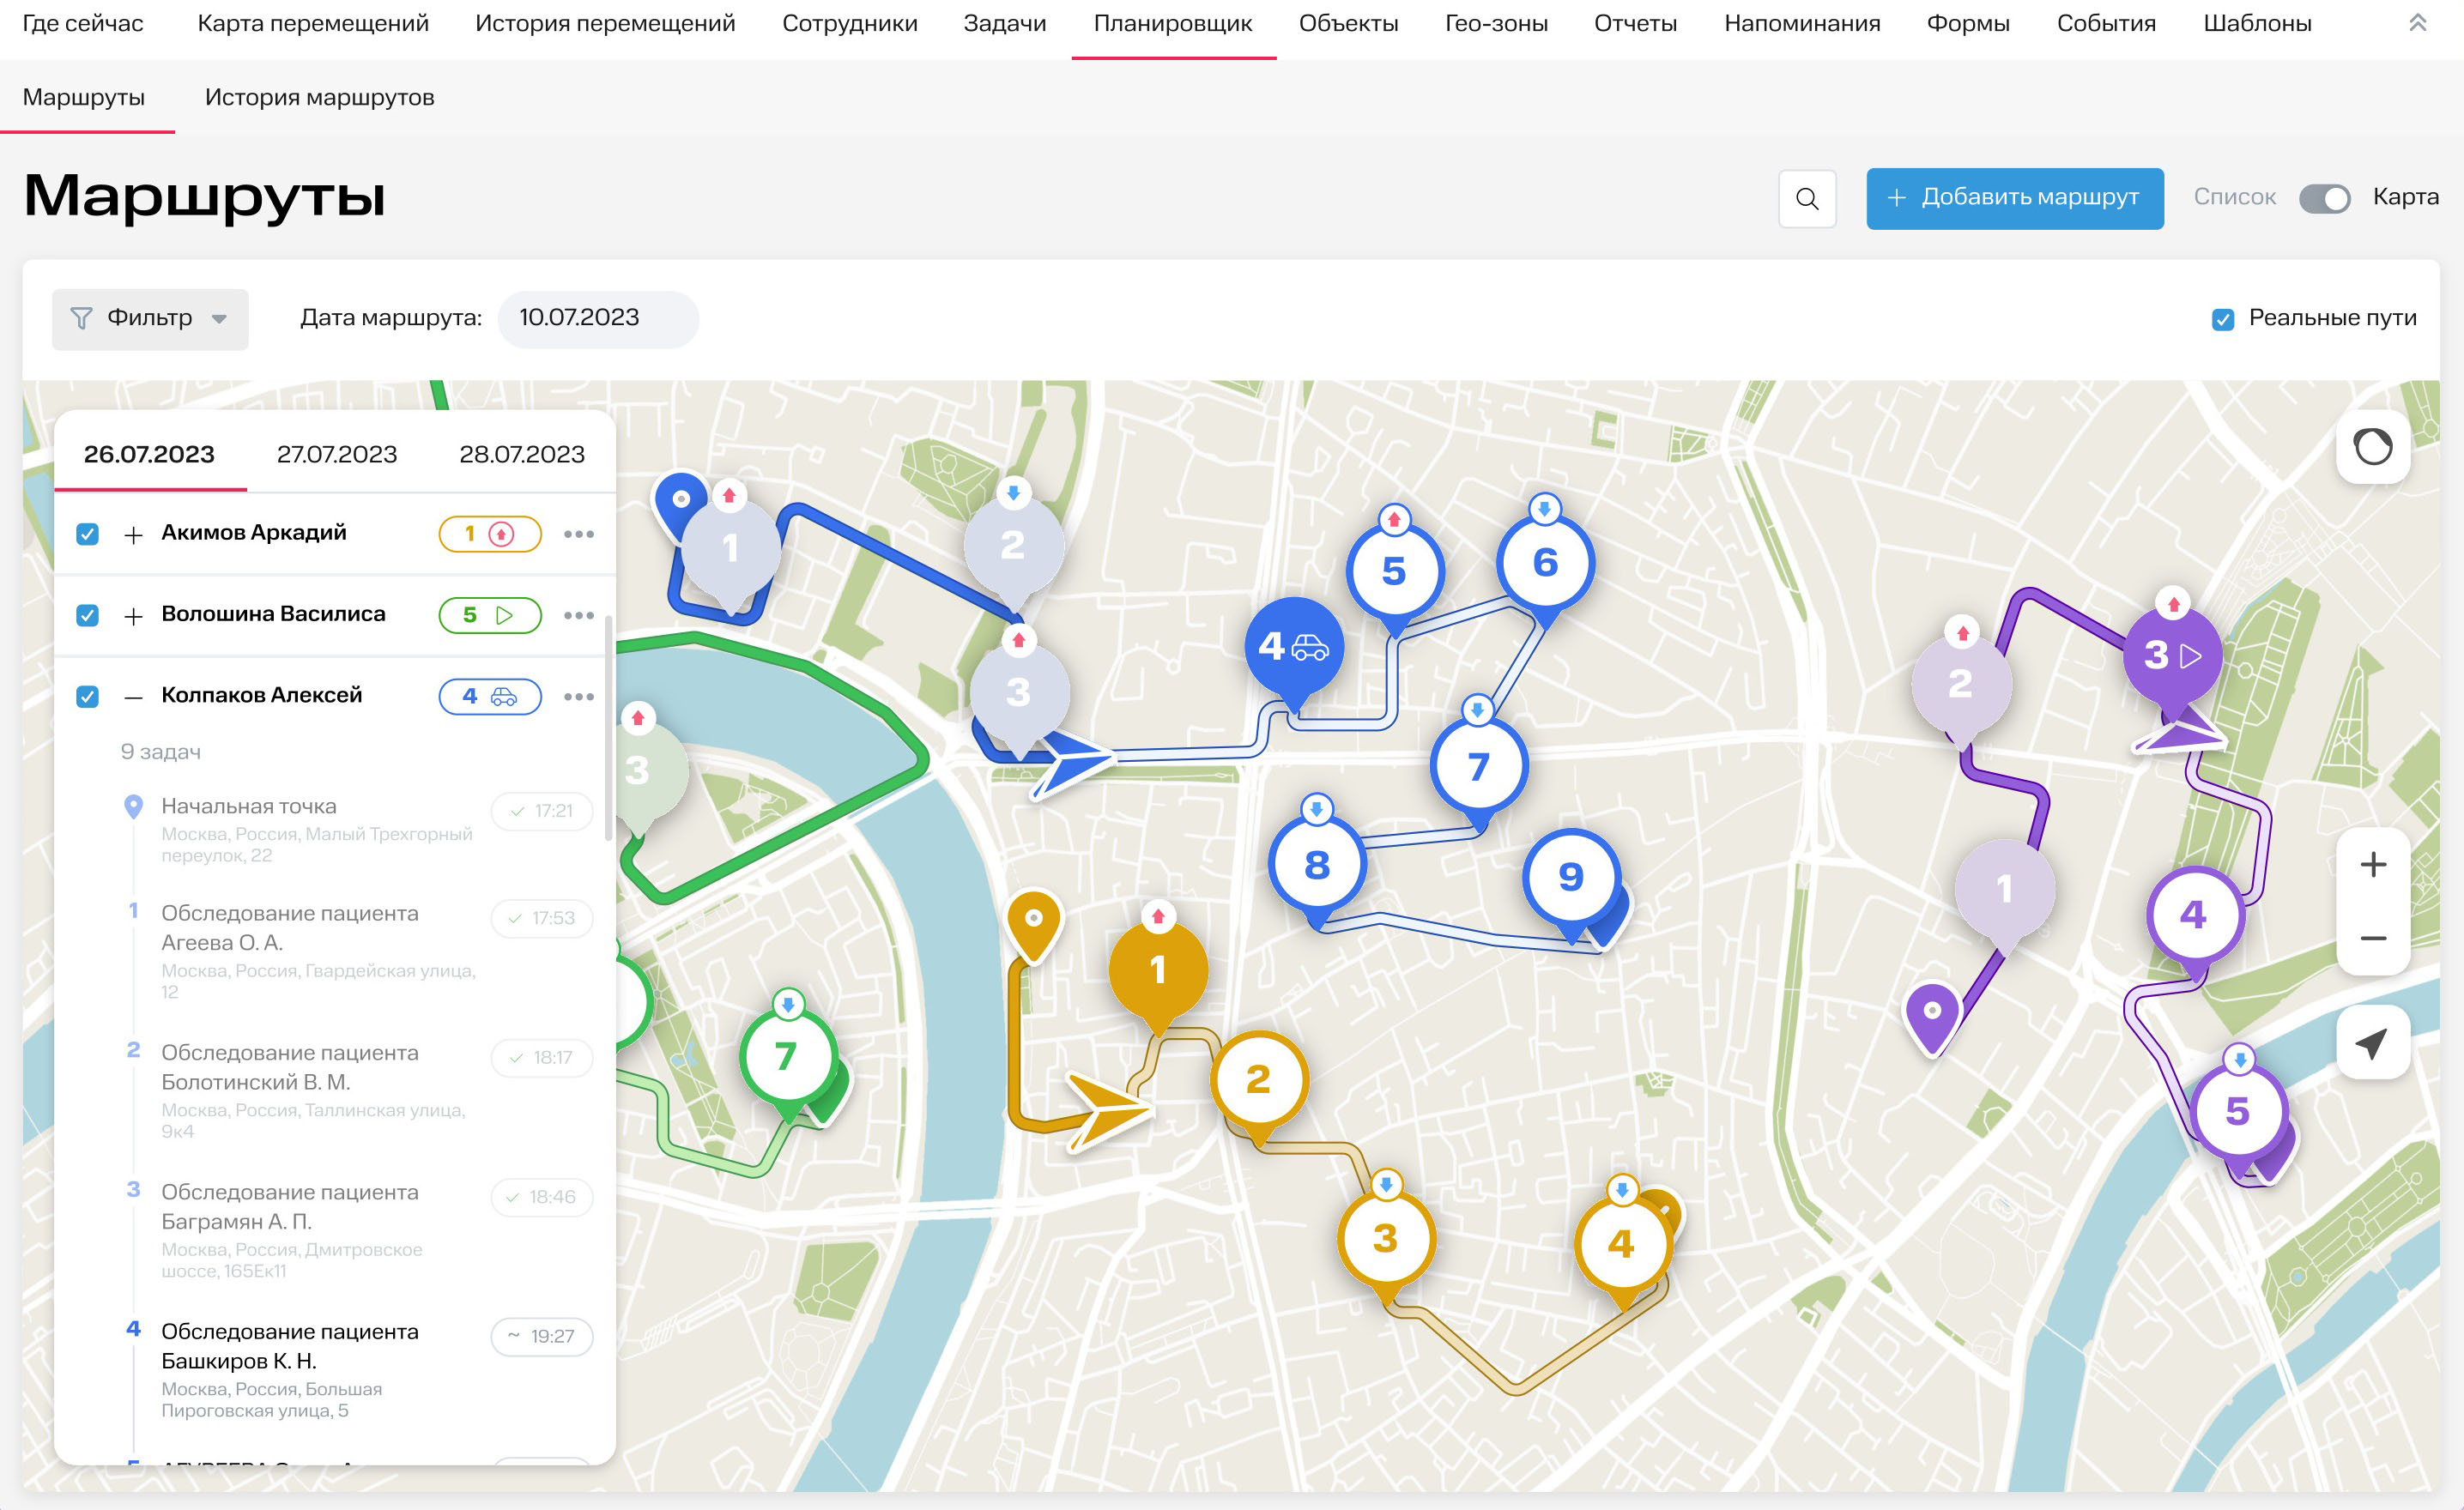This screenshot has width=2464, height=1510.
Task: Open task Обследование пациента Башкиров К. Н.
Action: coord(290,1346)
